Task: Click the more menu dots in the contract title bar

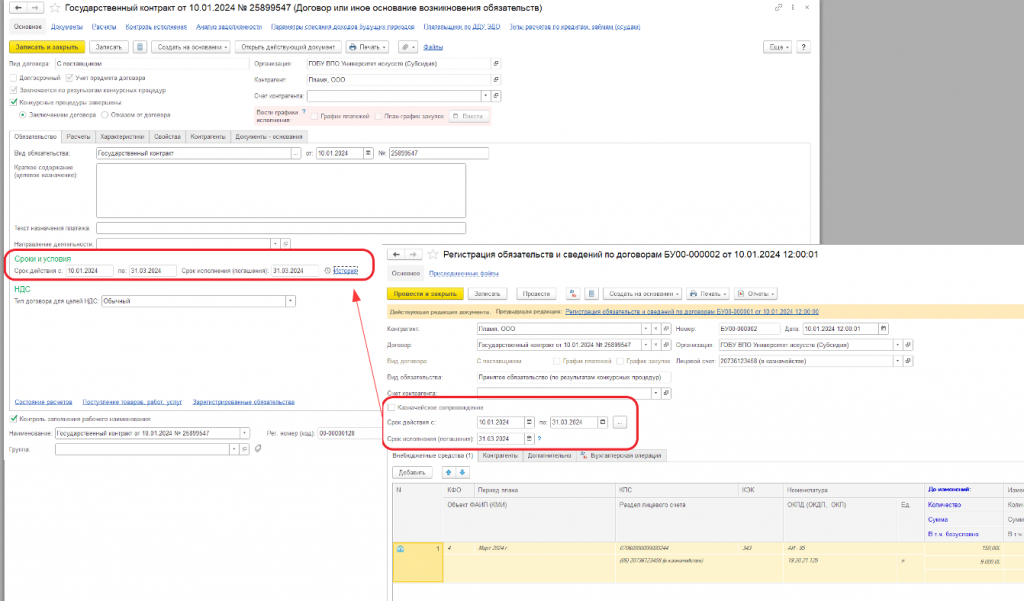Action: pos(793,8)
